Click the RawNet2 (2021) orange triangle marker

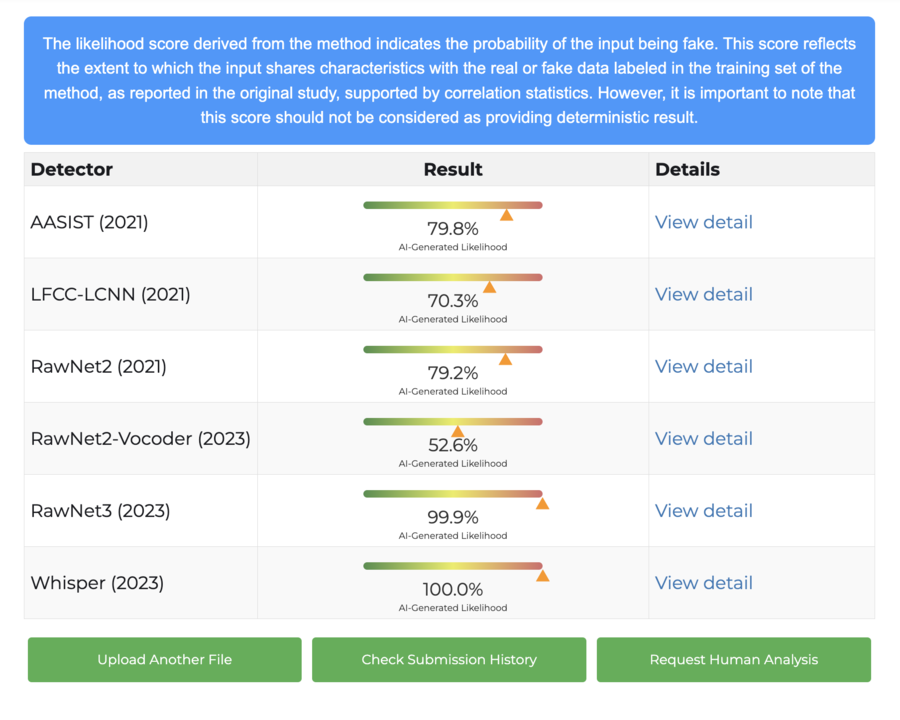point(505,359)
